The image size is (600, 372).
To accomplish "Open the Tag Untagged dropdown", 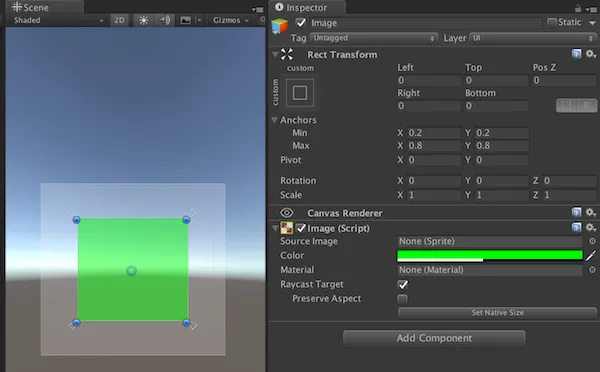I will tap(373, 38).
